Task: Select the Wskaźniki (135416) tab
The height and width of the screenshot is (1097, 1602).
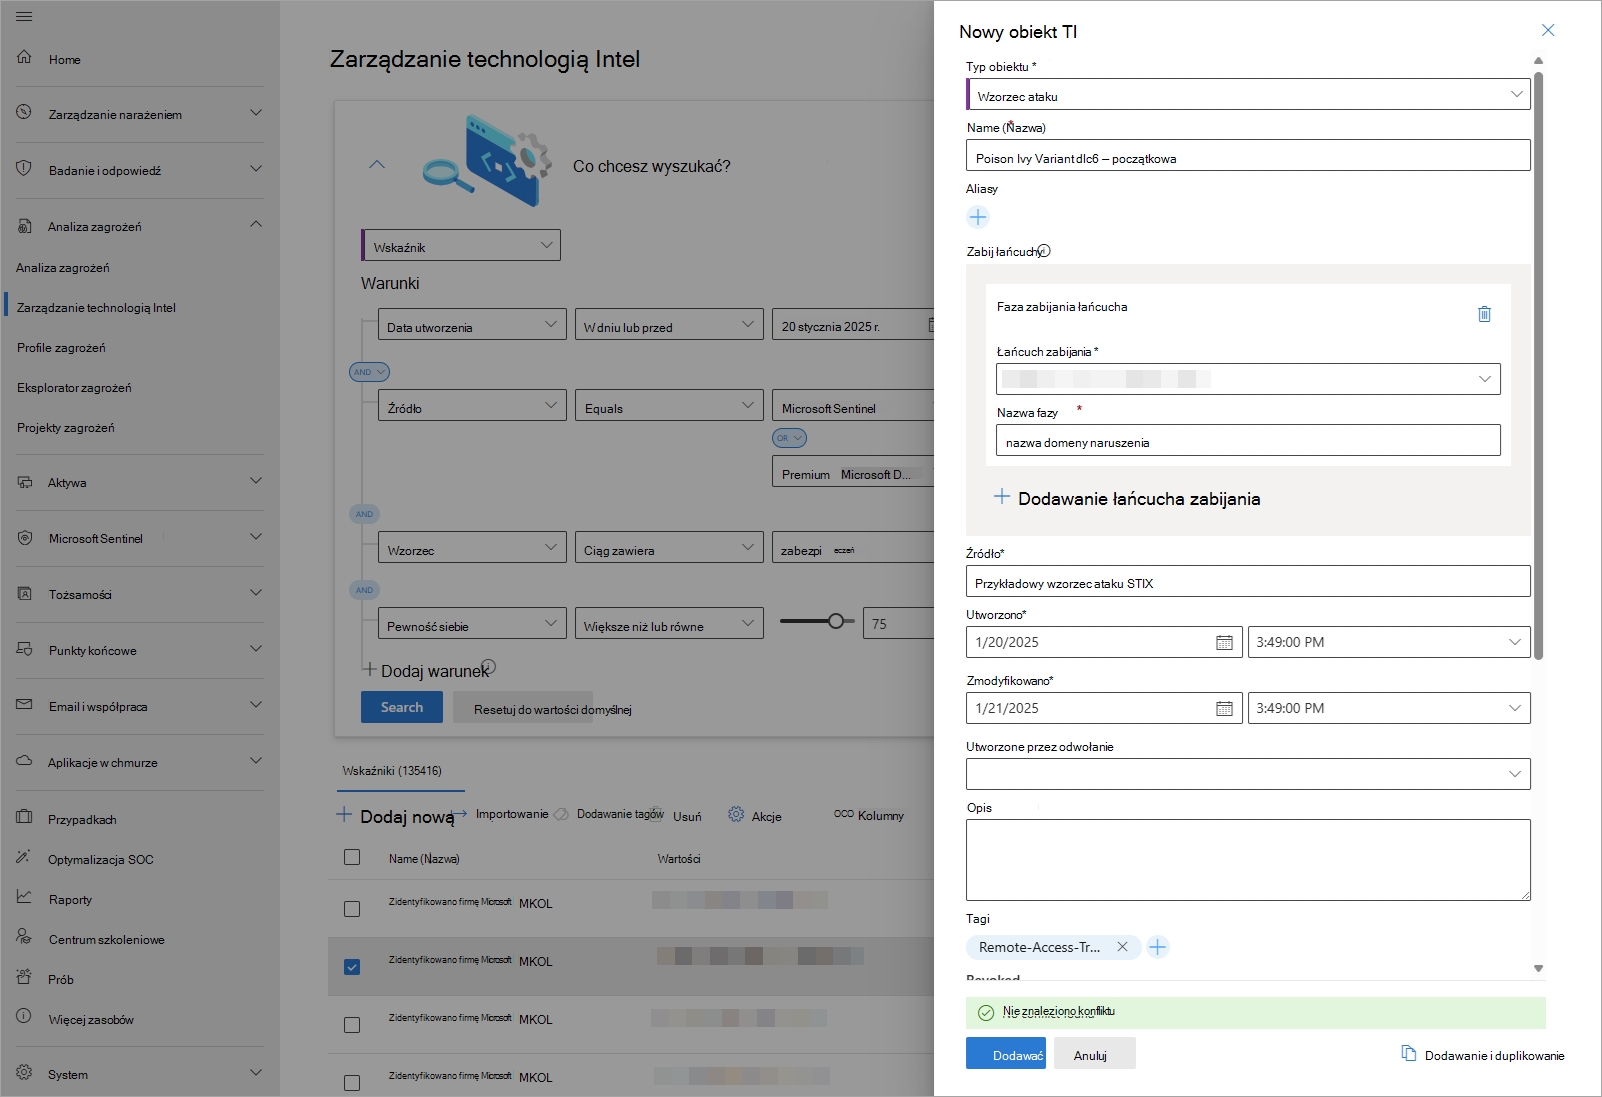Action: (x=392, y=771)
